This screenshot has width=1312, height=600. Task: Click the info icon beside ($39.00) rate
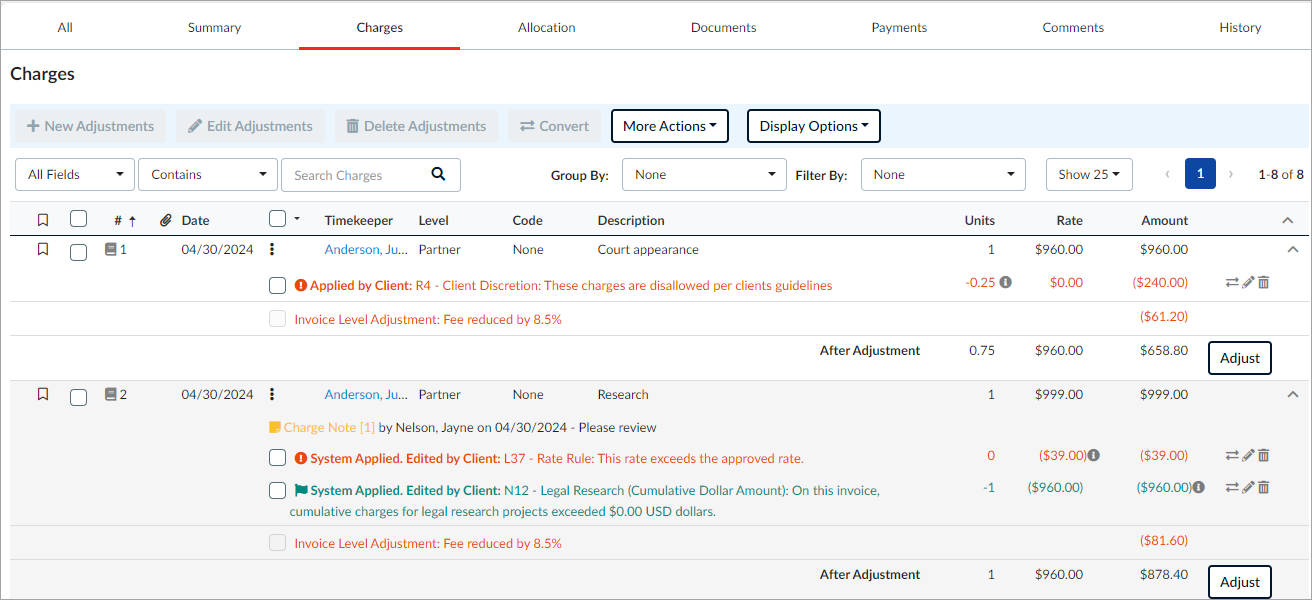[1094, 455]
